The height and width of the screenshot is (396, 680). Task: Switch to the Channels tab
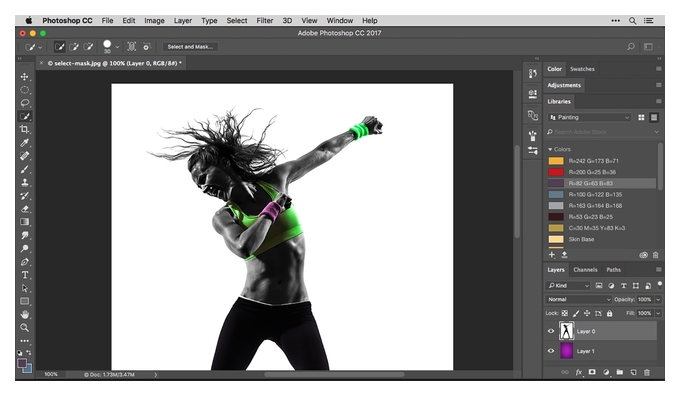585,270
